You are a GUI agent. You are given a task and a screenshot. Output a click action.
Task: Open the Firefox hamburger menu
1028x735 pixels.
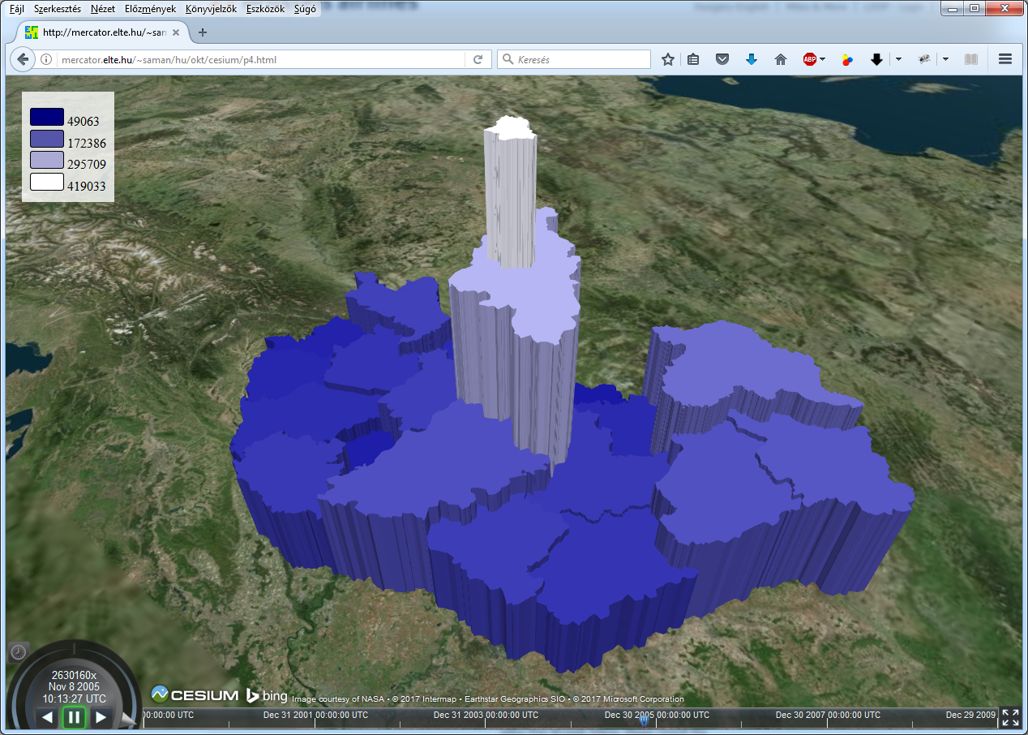tap(1005, 59)
